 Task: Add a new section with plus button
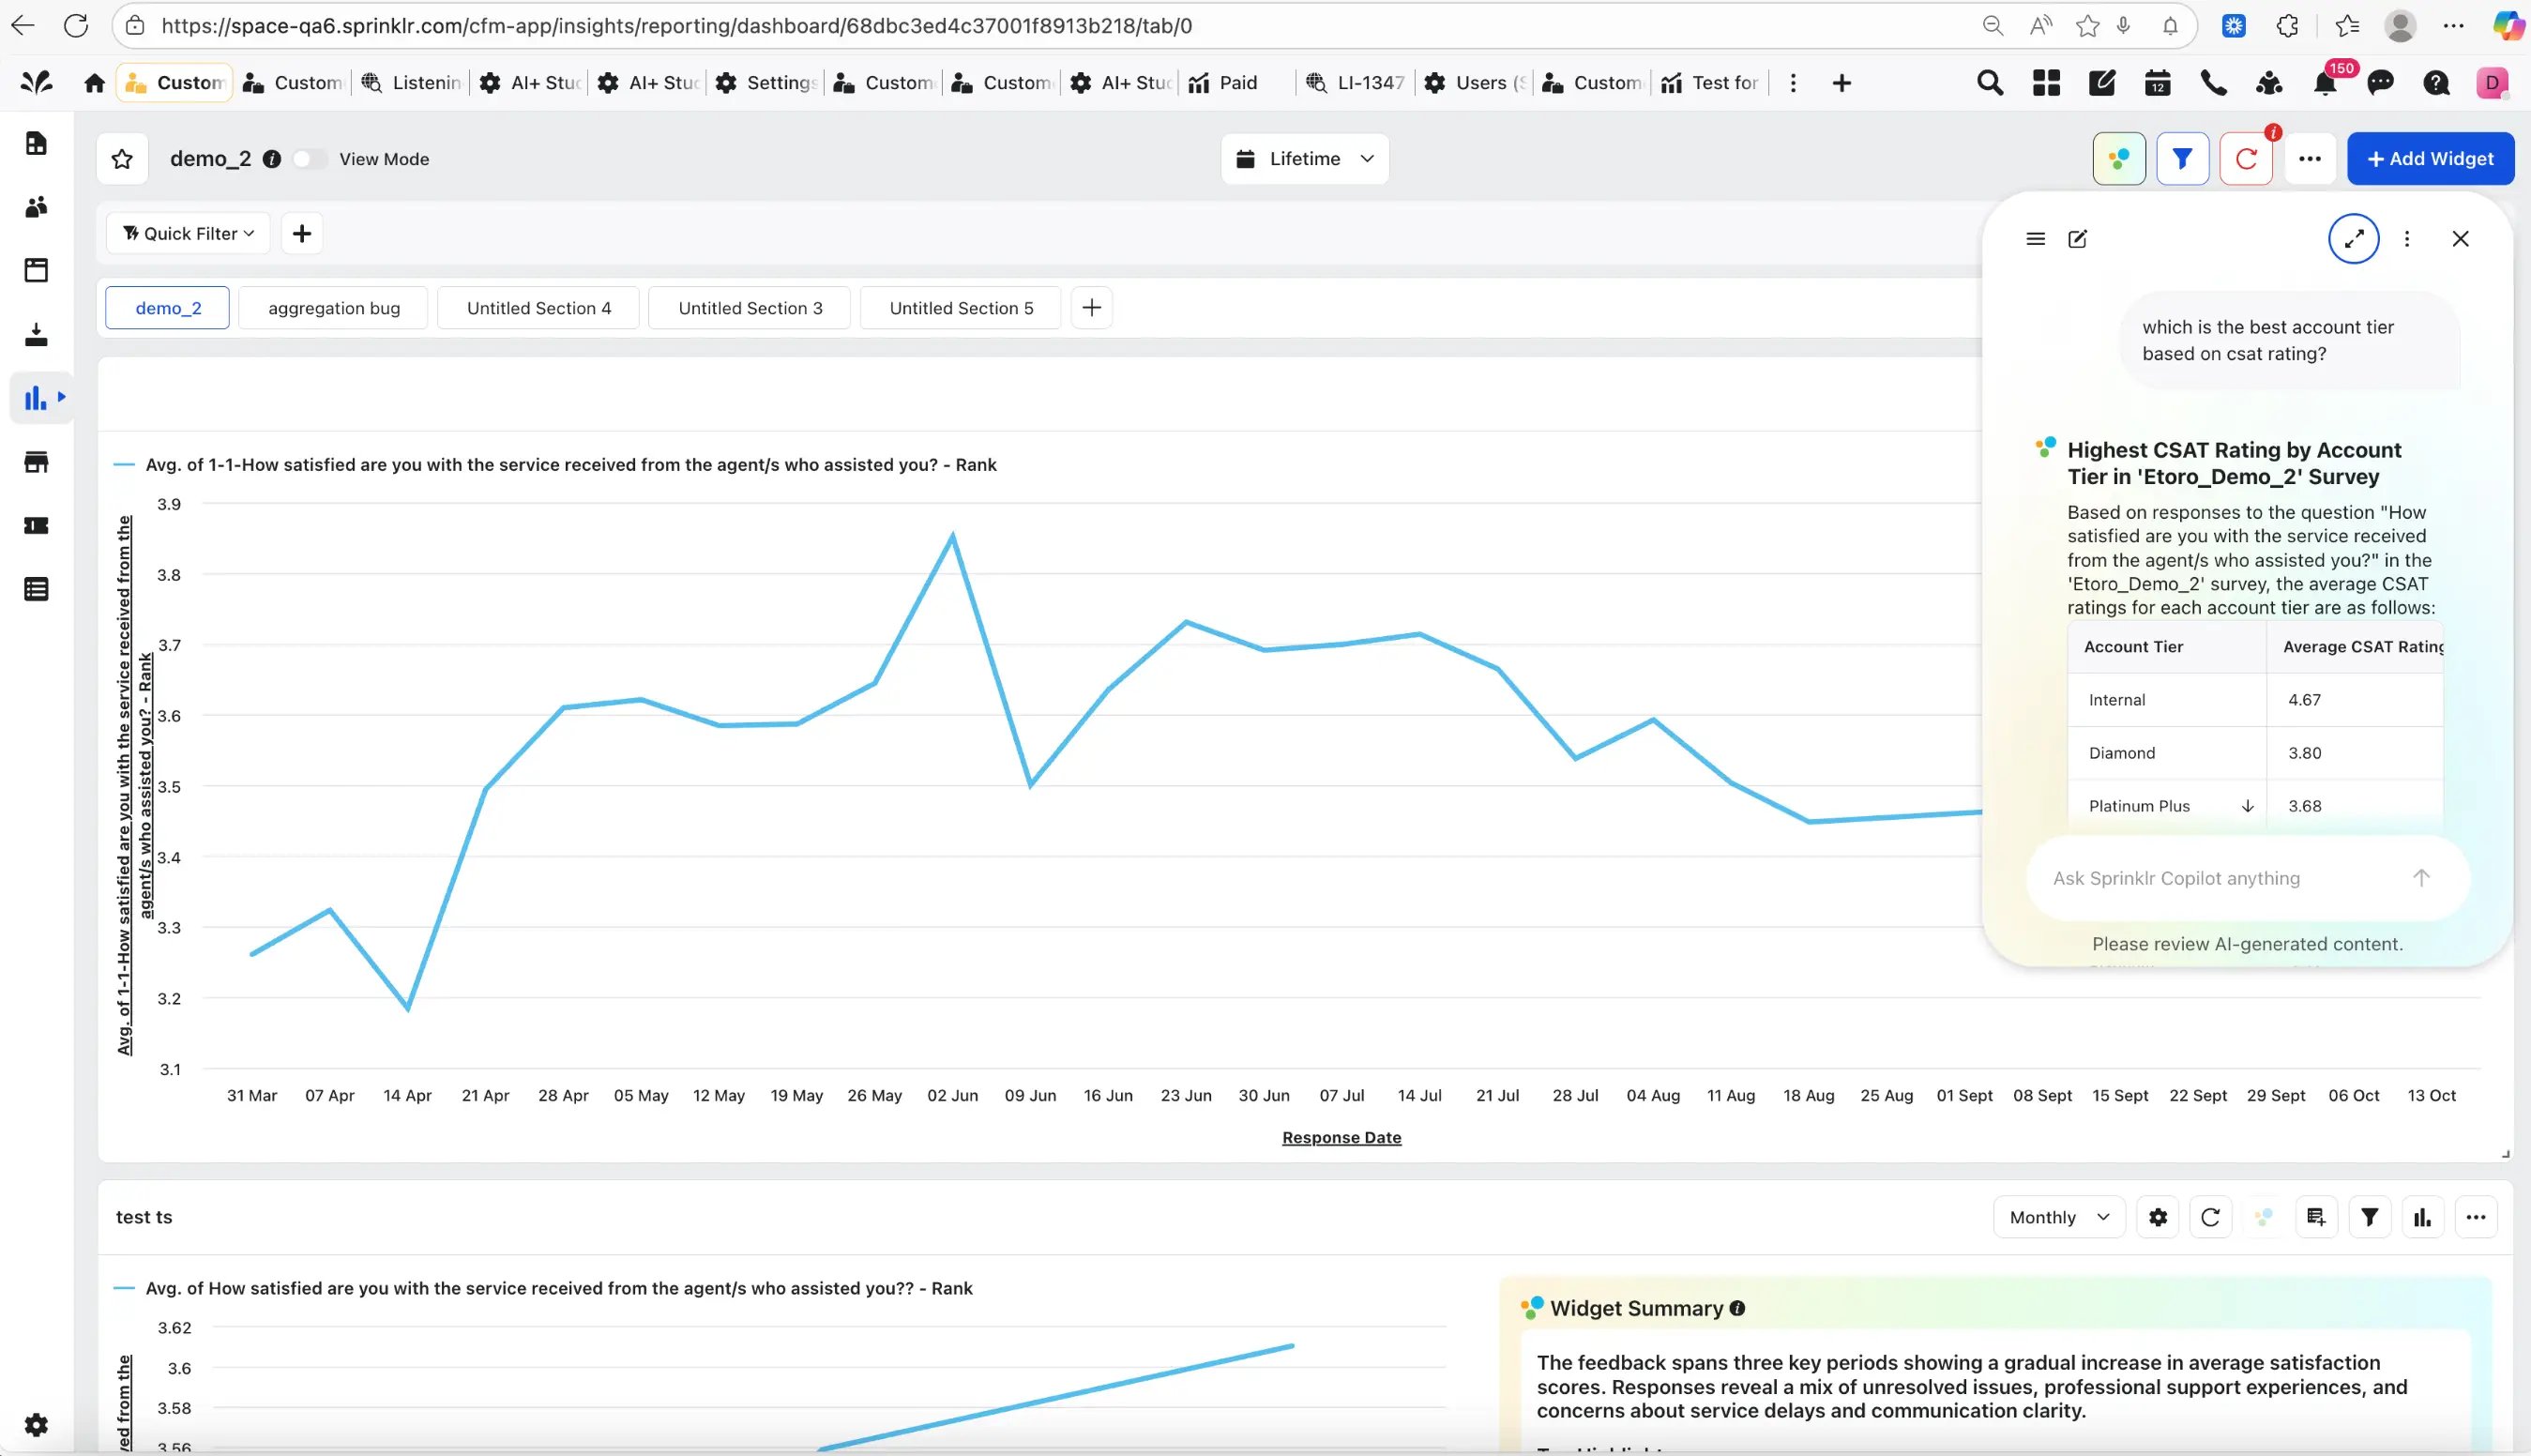(1092, 308)
